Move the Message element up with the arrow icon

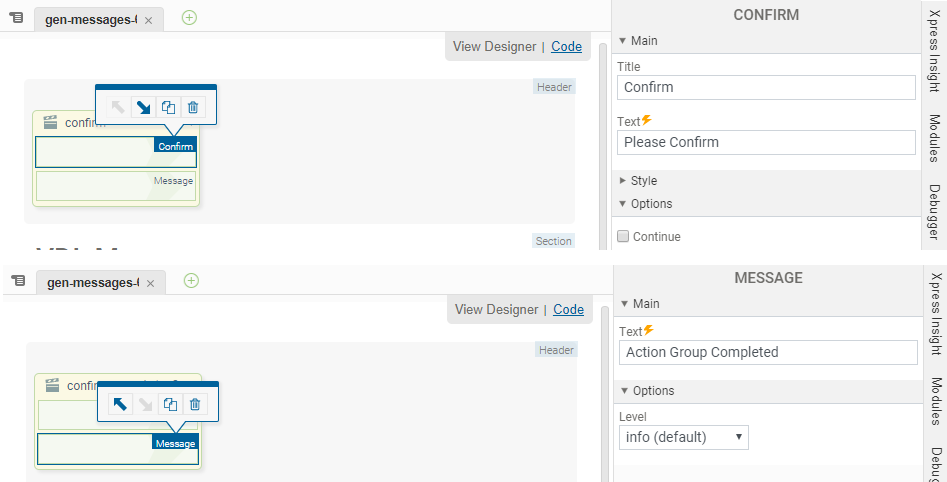point(120,404)
